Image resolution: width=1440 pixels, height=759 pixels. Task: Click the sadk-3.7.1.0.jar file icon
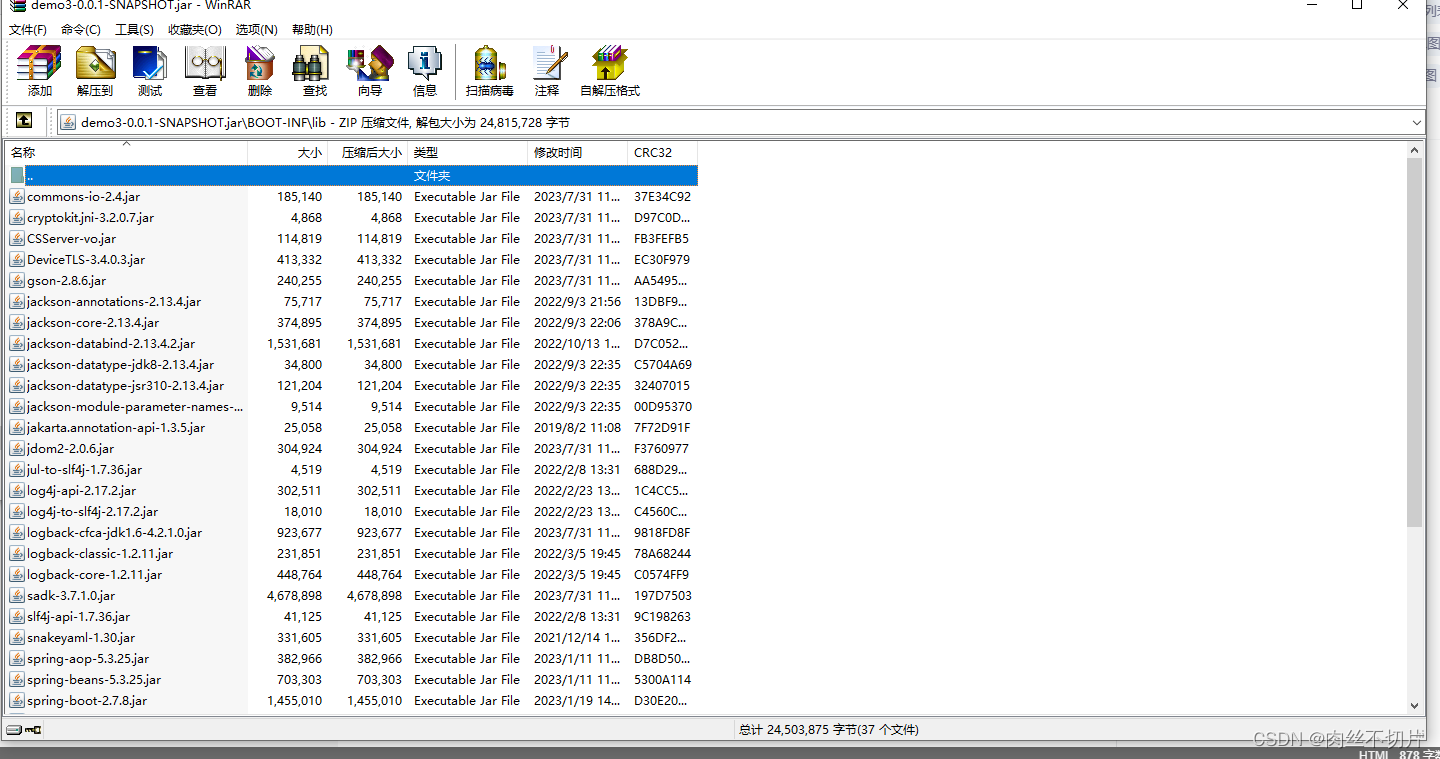pos(17,596)
